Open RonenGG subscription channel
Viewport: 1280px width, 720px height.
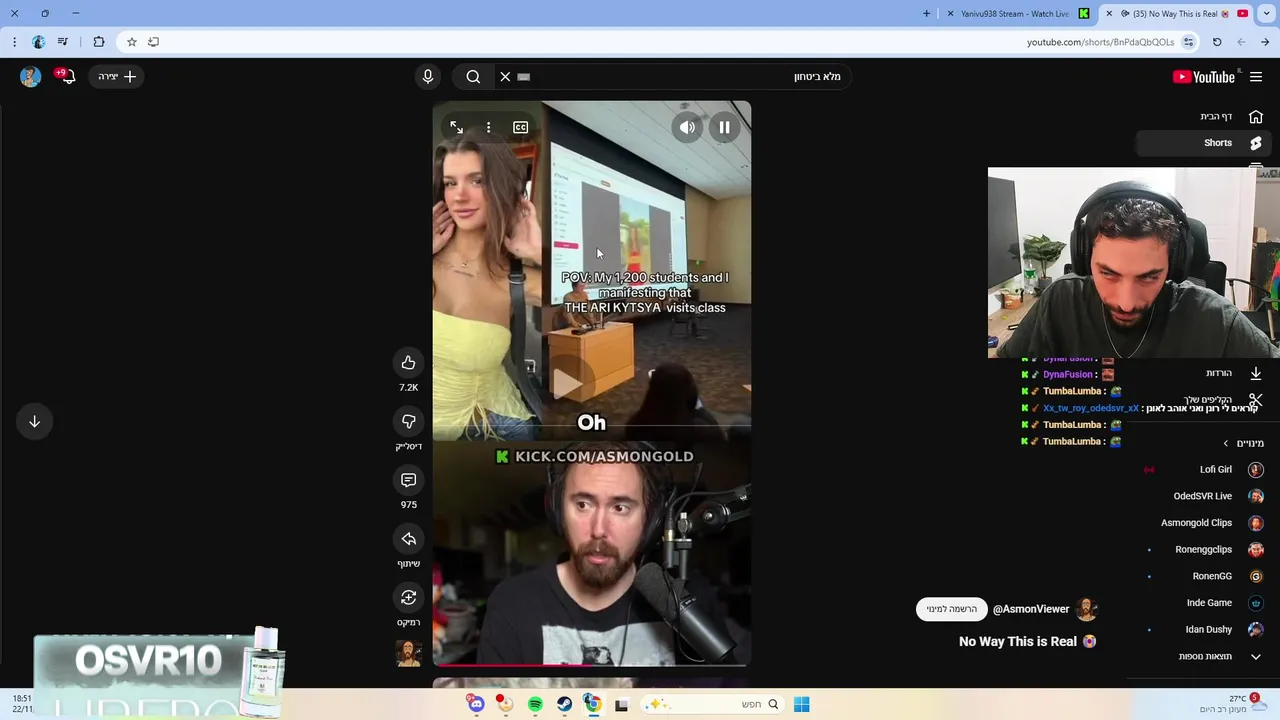(1205, 576)
